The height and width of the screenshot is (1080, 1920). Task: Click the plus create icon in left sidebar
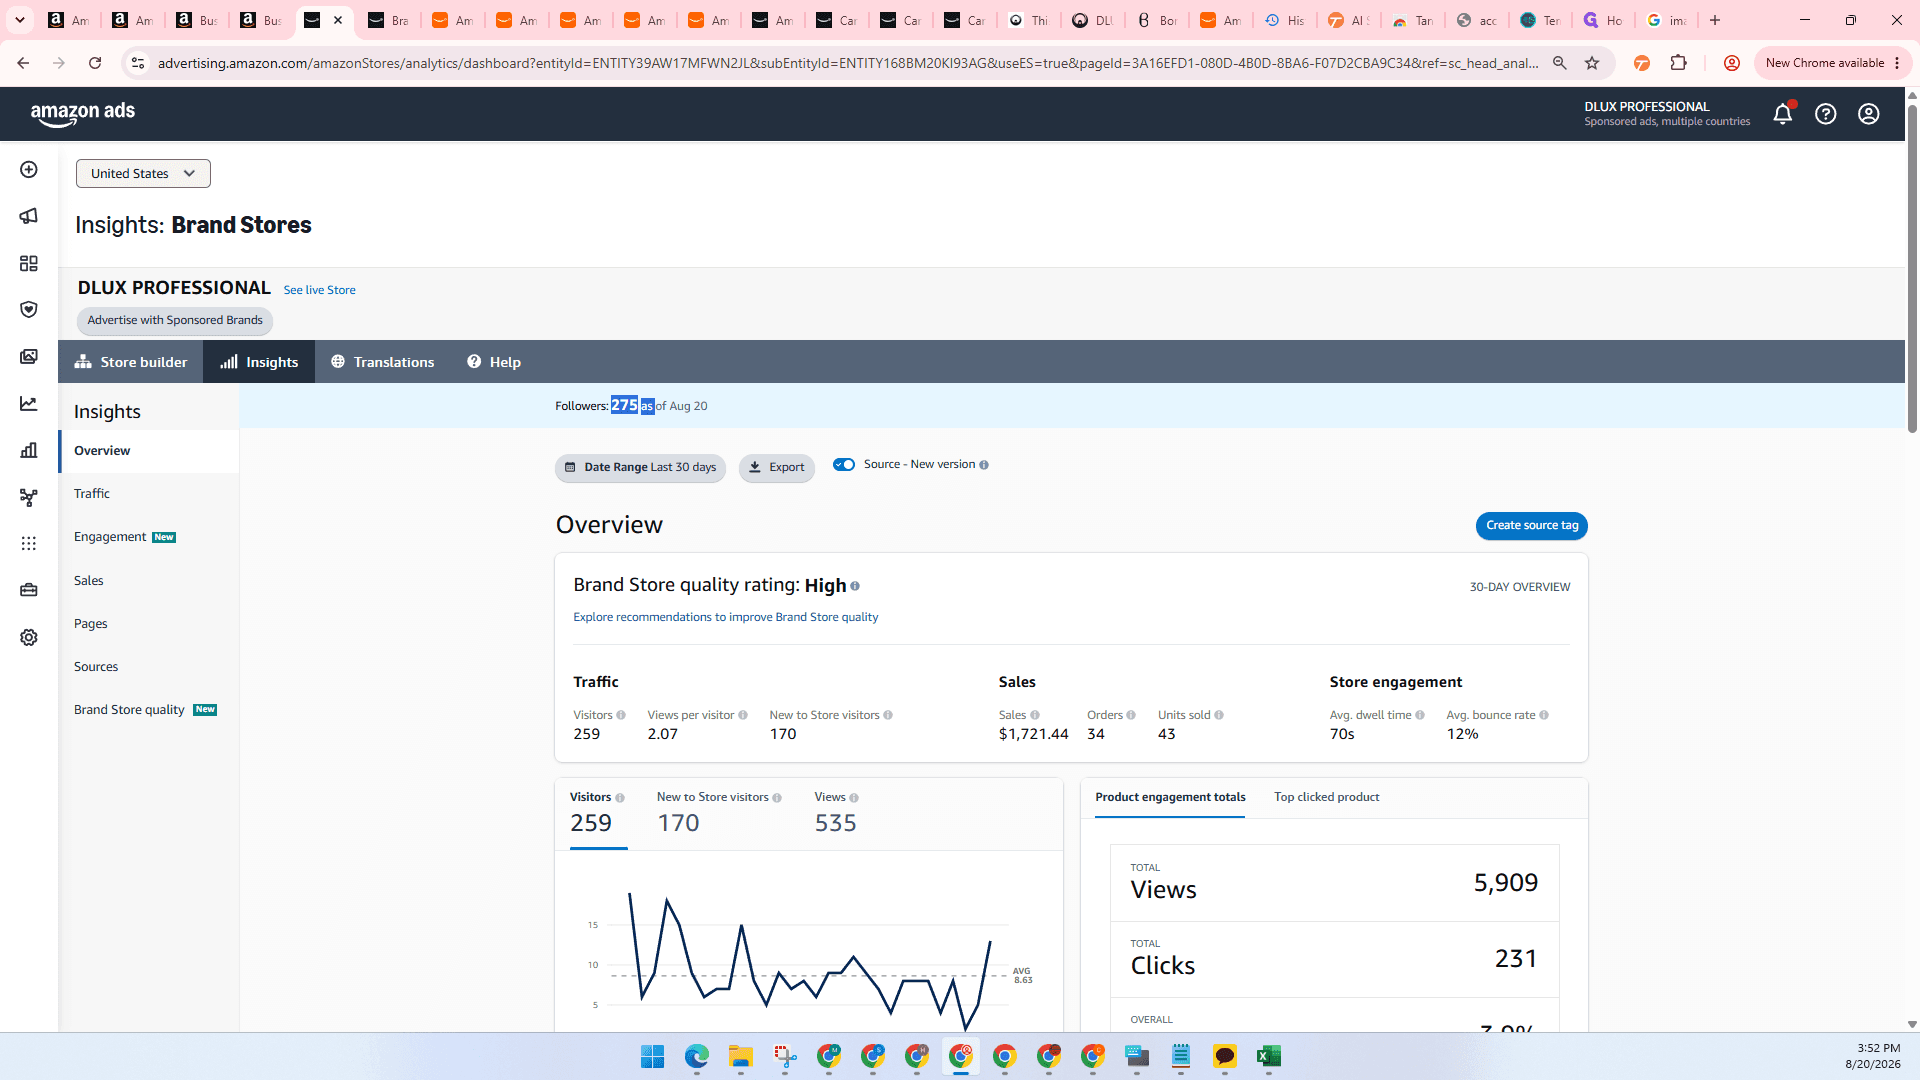pyautogui.click(x=29, y=170)
